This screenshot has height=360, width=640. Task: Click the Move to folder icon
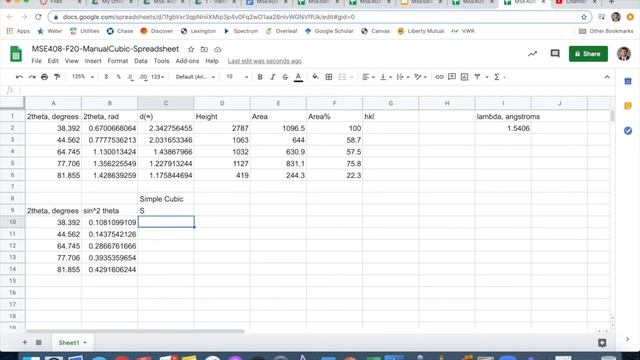tap(204, 49)
